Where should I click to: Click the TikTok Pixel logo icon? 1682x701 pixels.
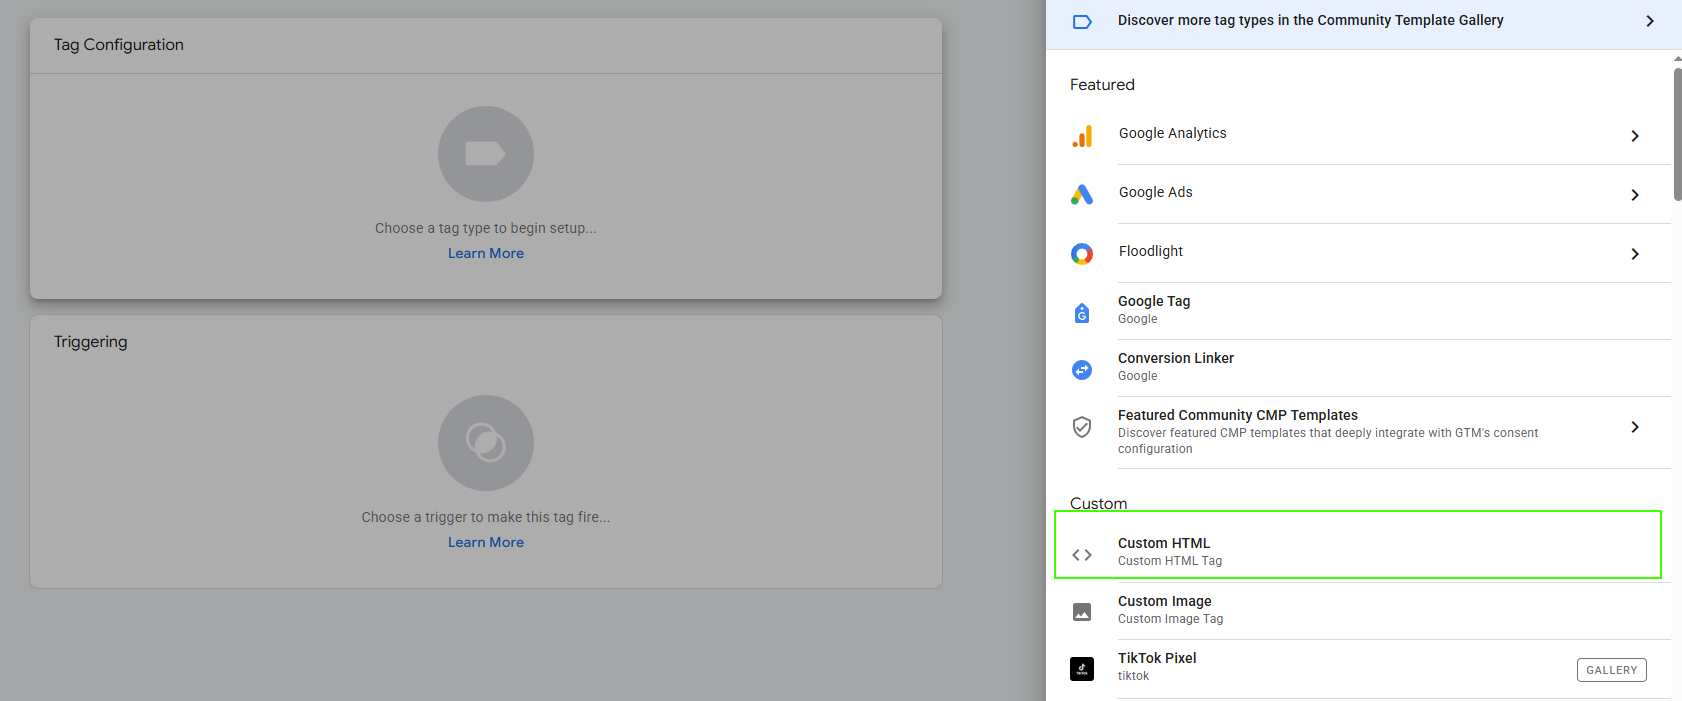click(x=1082, y=669)
